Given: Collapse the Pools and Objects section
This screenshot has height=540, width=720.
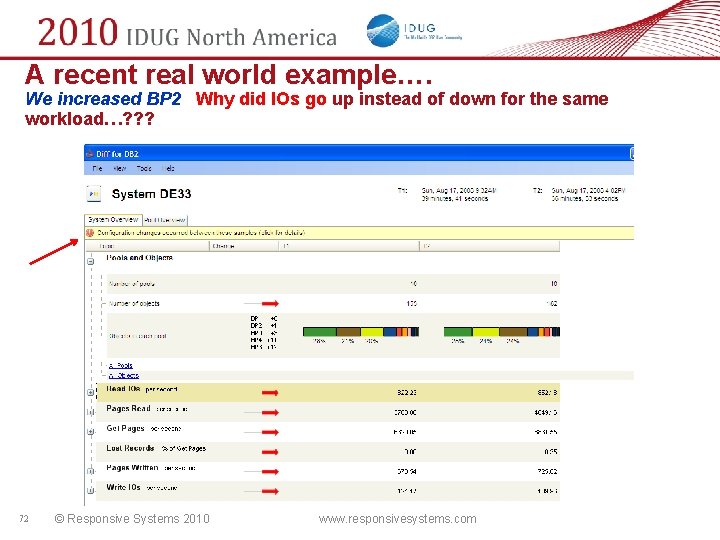Looking at the screenshot, I should click(x=91, y=261).
